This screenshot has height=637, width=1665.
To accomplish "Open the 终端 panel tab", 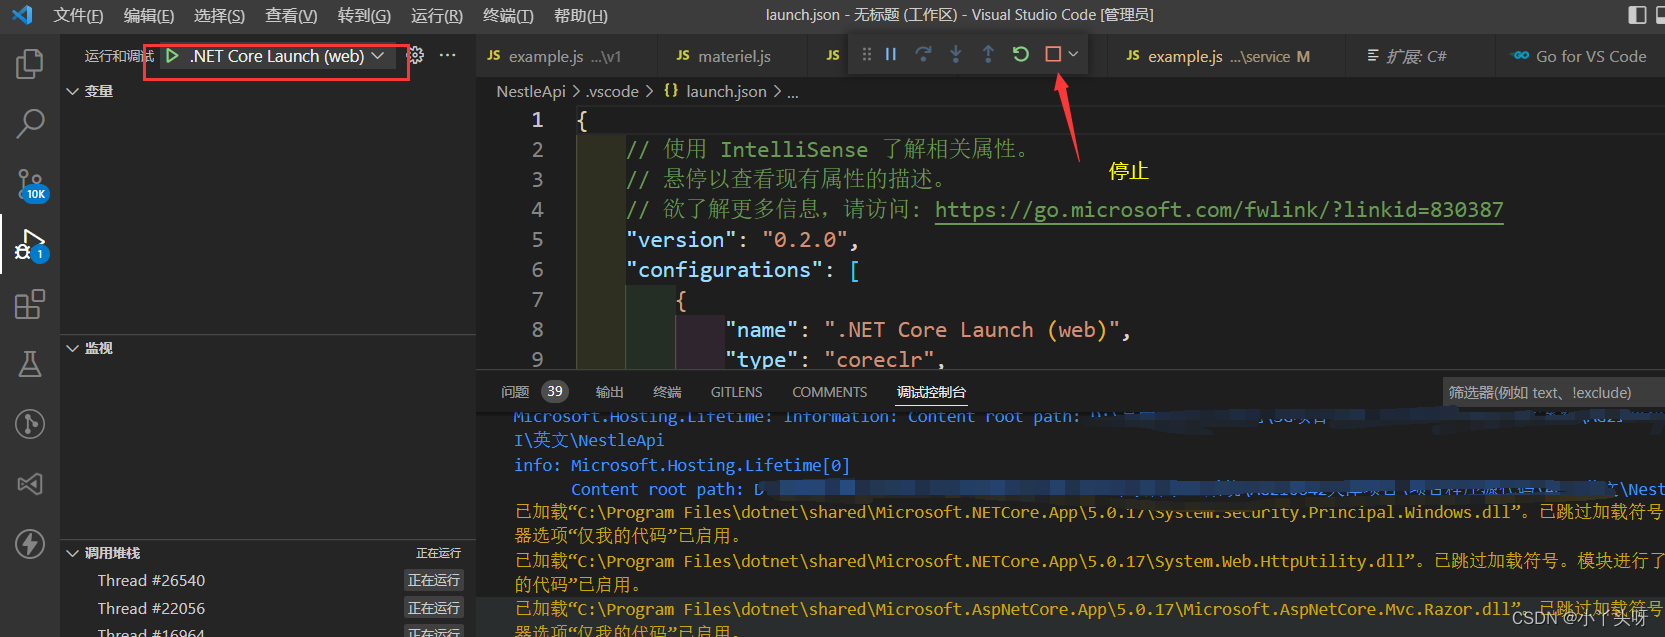I will [667, 392].
